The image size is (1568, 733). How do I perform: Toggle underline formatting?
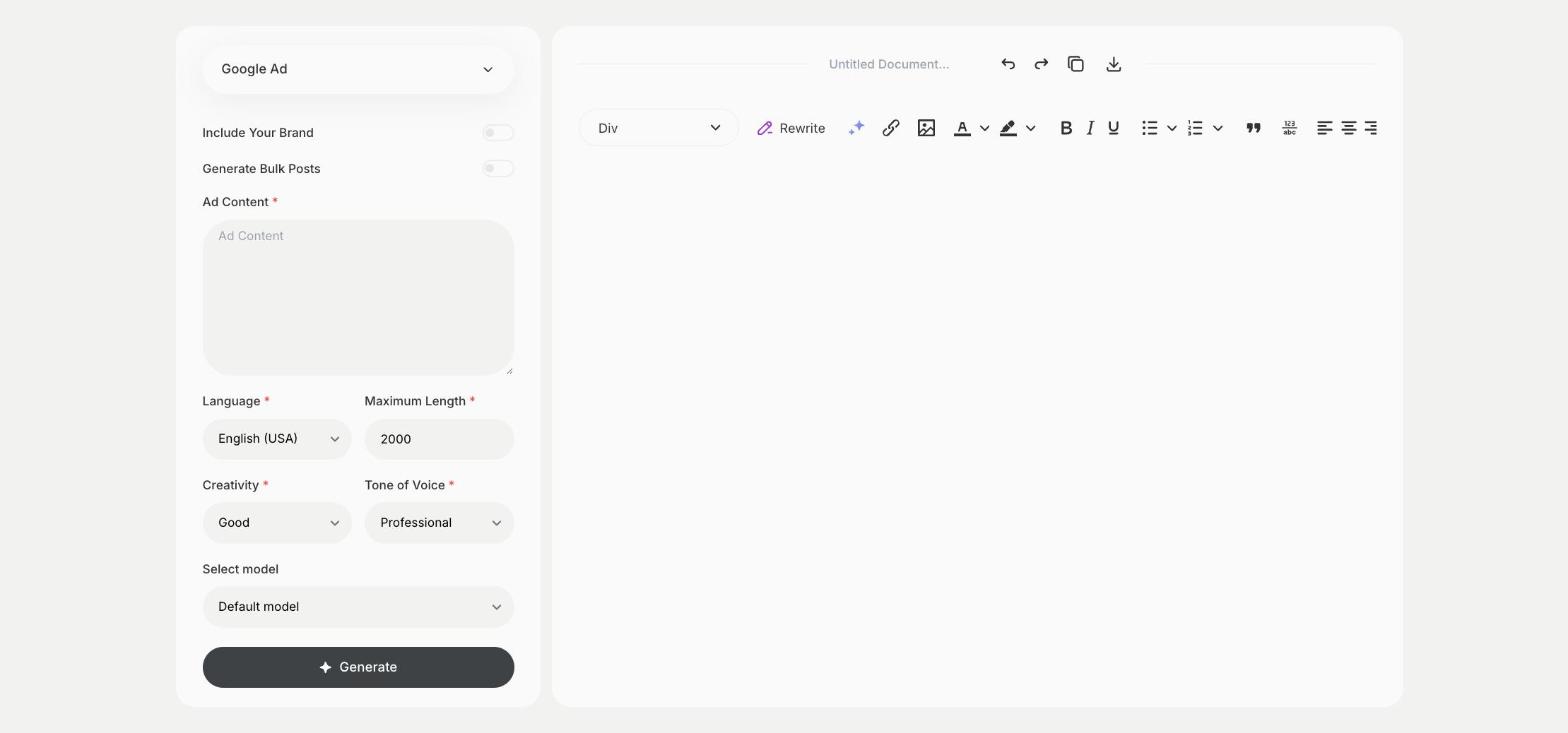pos(1113,128)
